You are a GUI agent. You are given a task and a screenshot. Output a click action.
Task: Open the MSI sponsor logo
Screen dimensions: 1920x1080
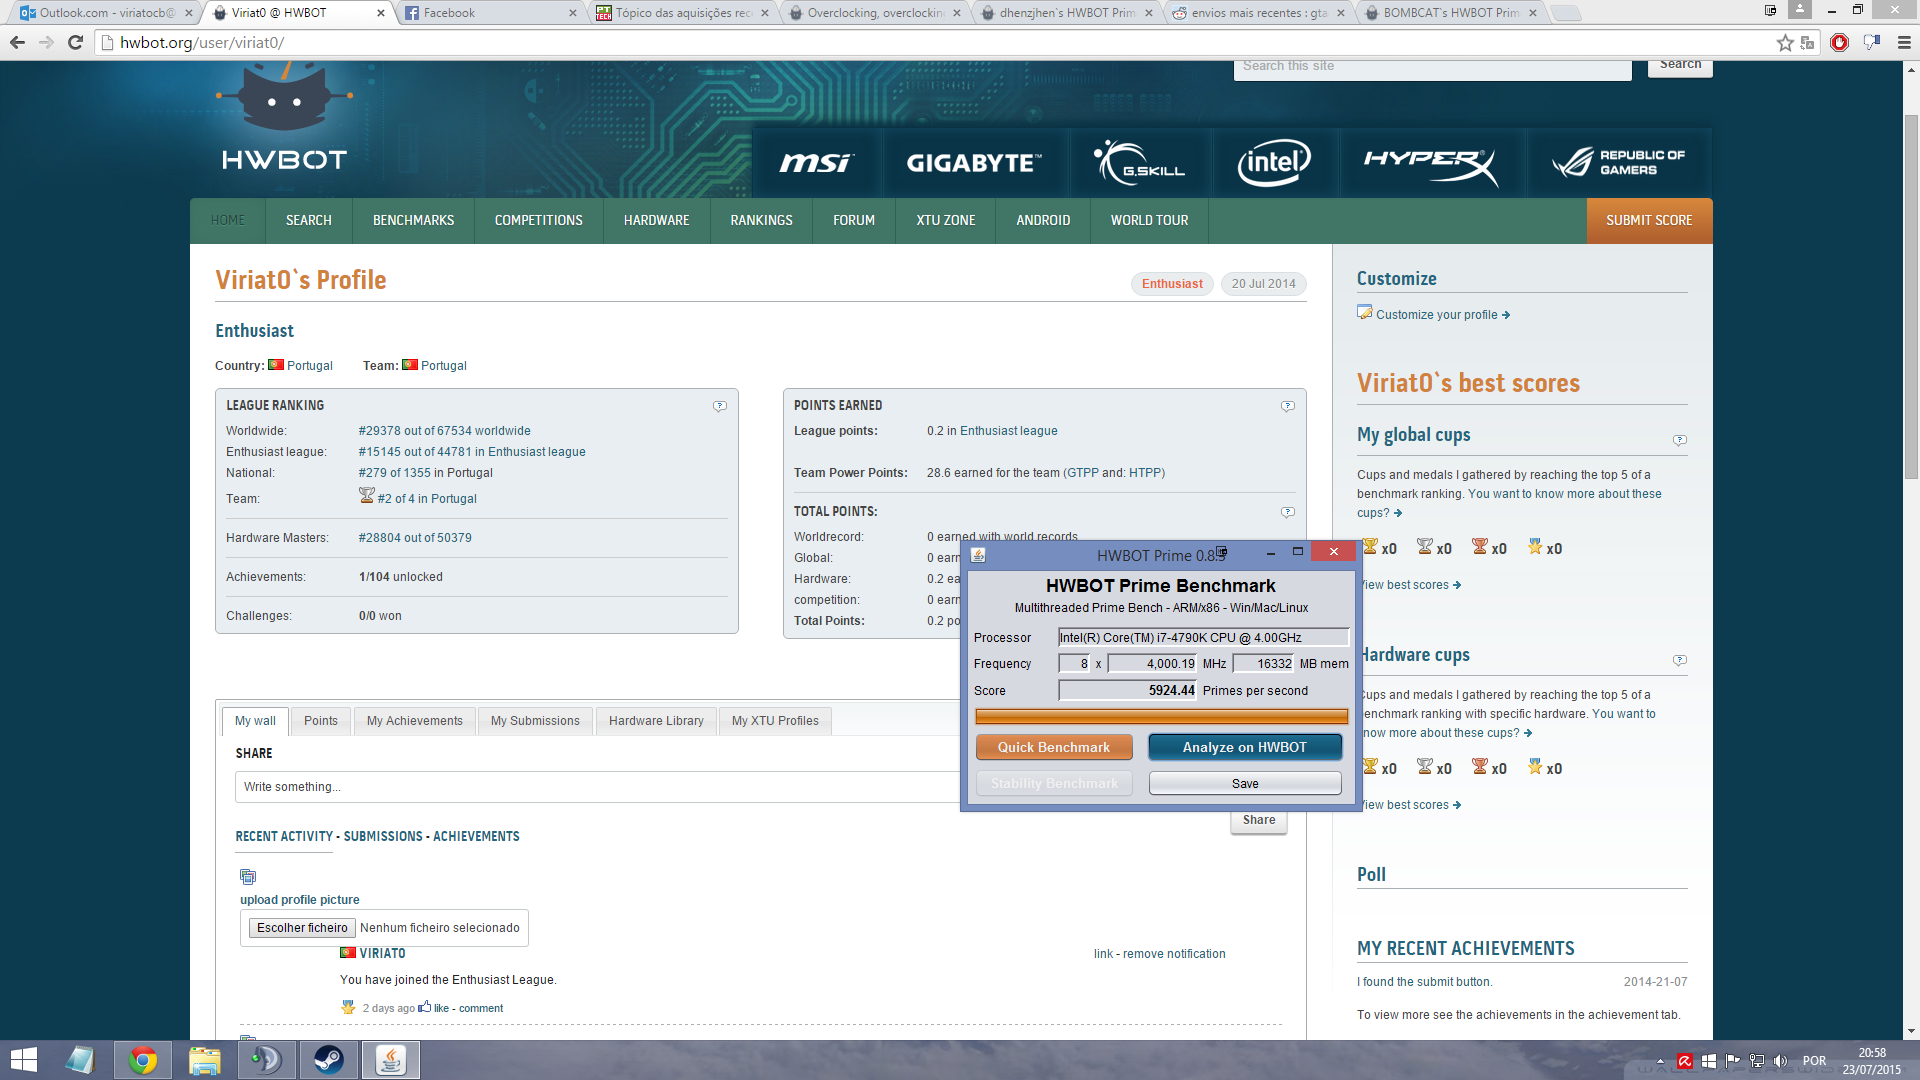pos(816,162)
